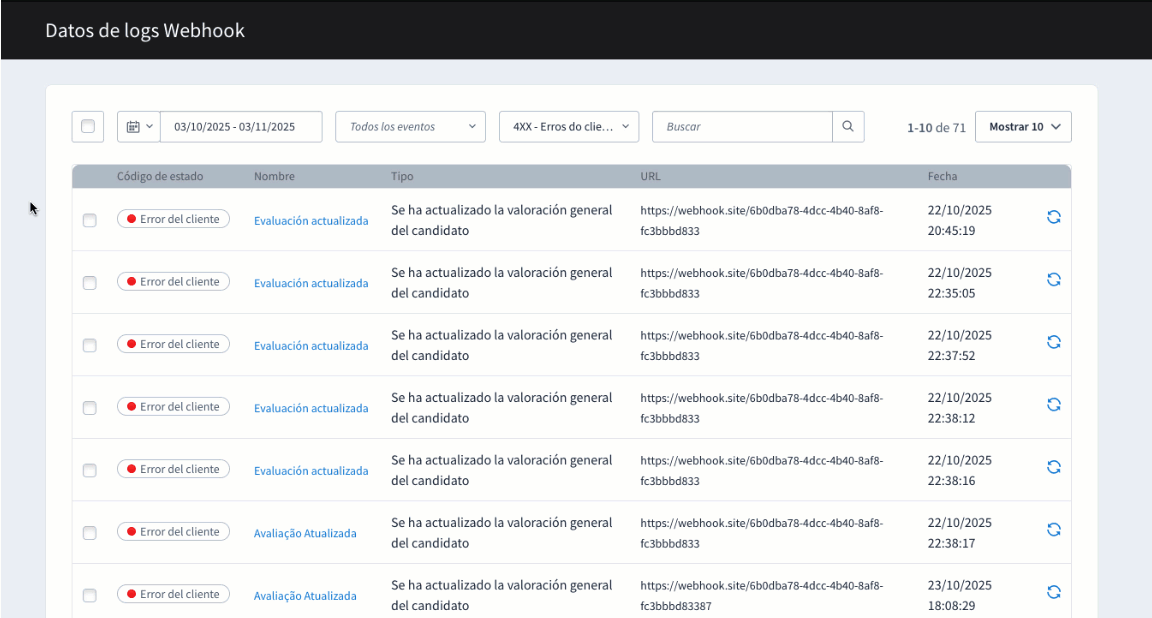Click the search magnifier icon
This screenshot has width=1152, height=618.
tap(847, 126)
